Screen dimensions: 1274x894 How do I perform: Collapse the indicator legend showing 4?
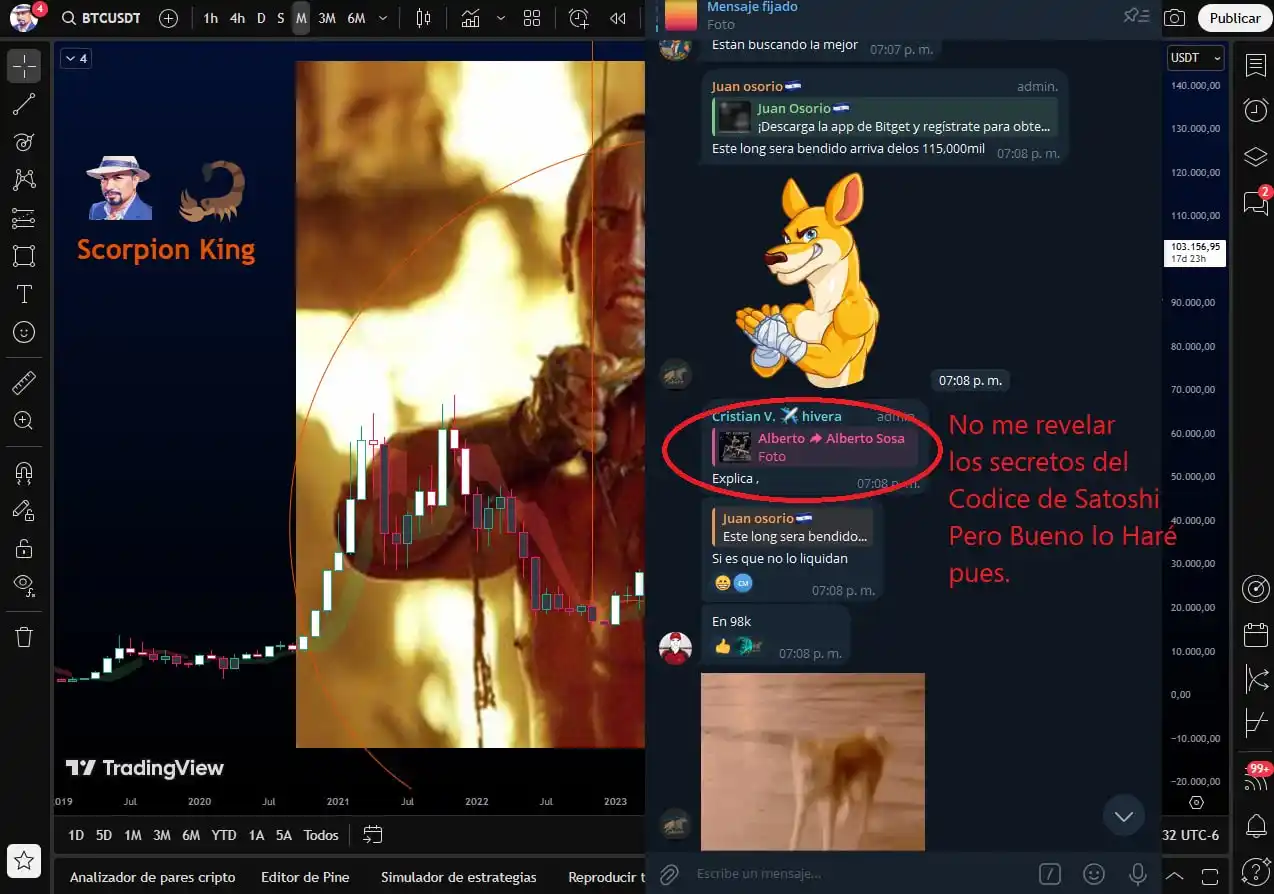[x=74, y=59]
